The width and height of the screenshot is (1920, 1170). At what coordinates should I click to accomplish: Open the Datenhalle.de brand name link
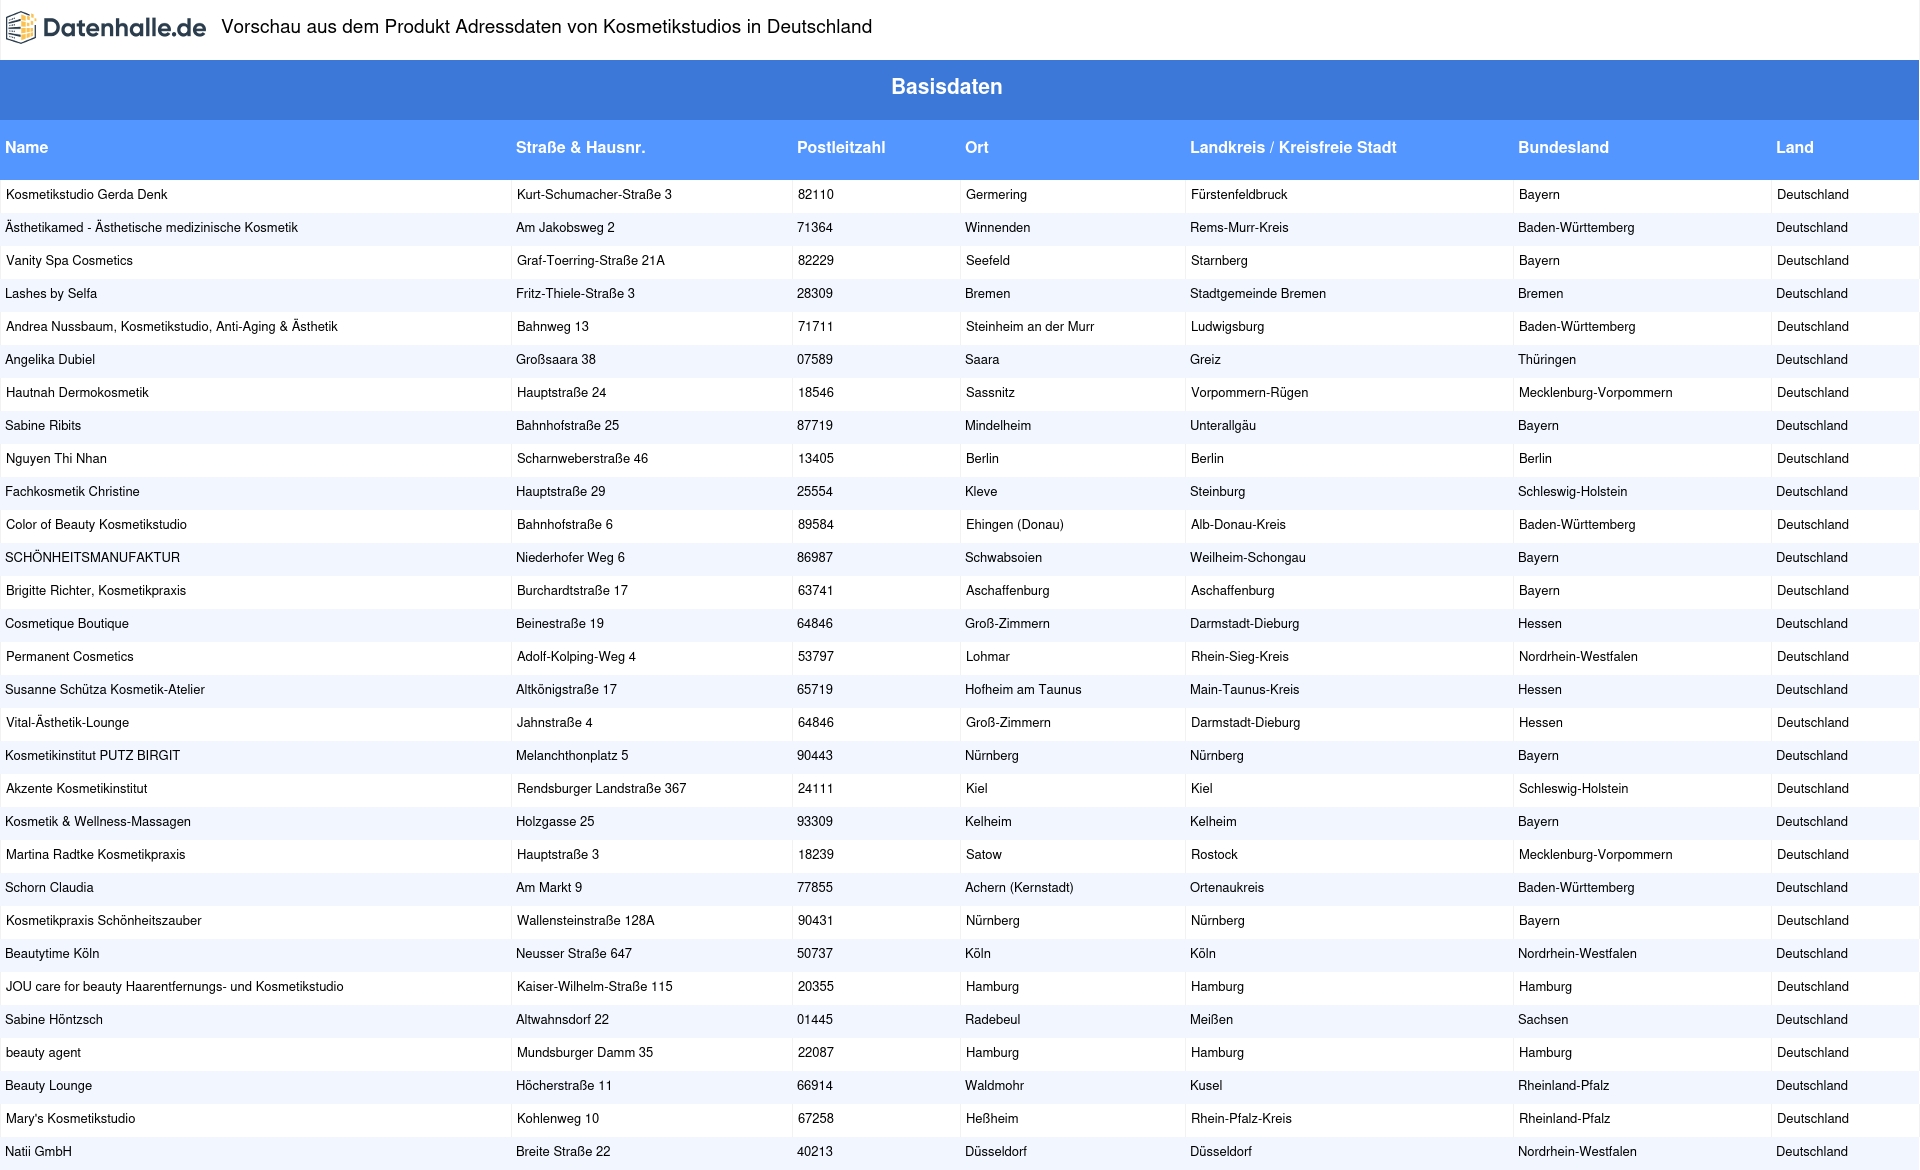click(x=125, y=28)
